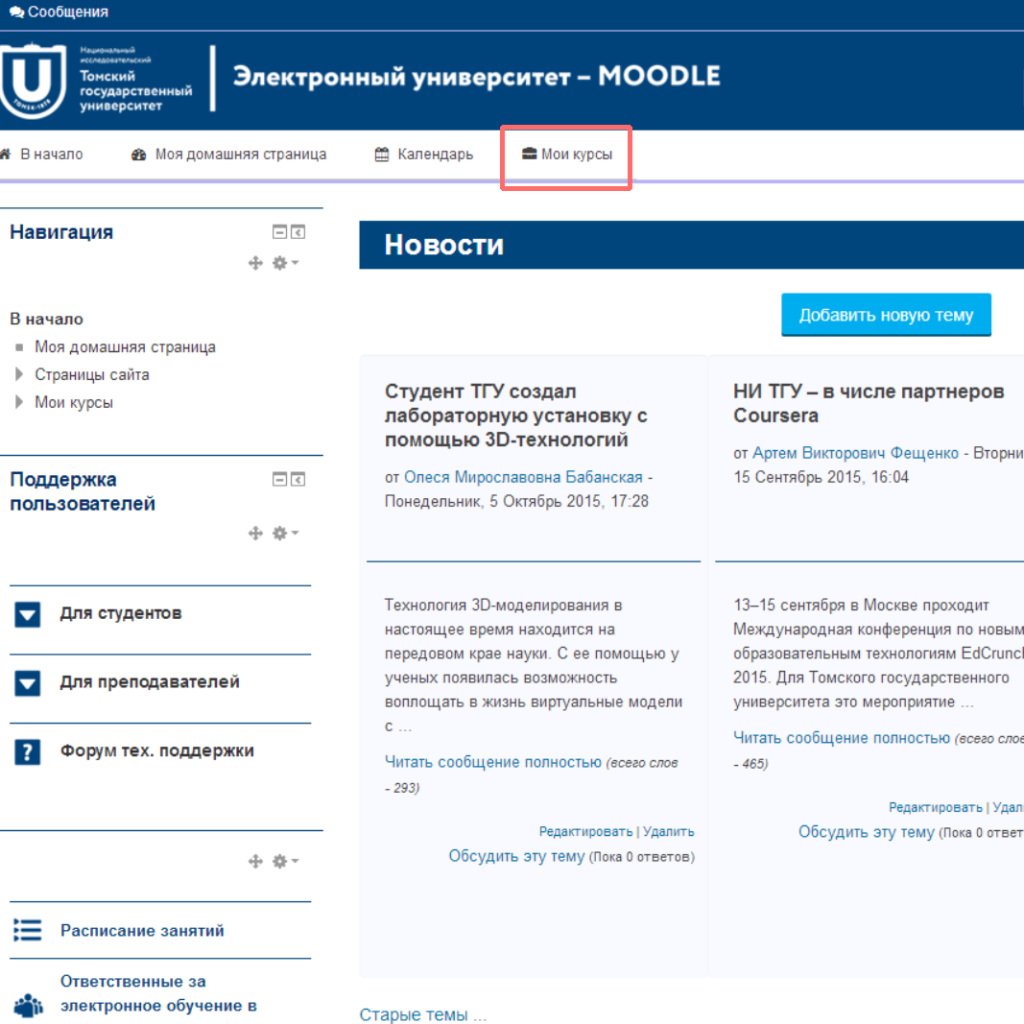Viewport: 1024px width, 1024px height.
Task: Open Сообщения messages icon in top bar
Action: pos(16,12)
